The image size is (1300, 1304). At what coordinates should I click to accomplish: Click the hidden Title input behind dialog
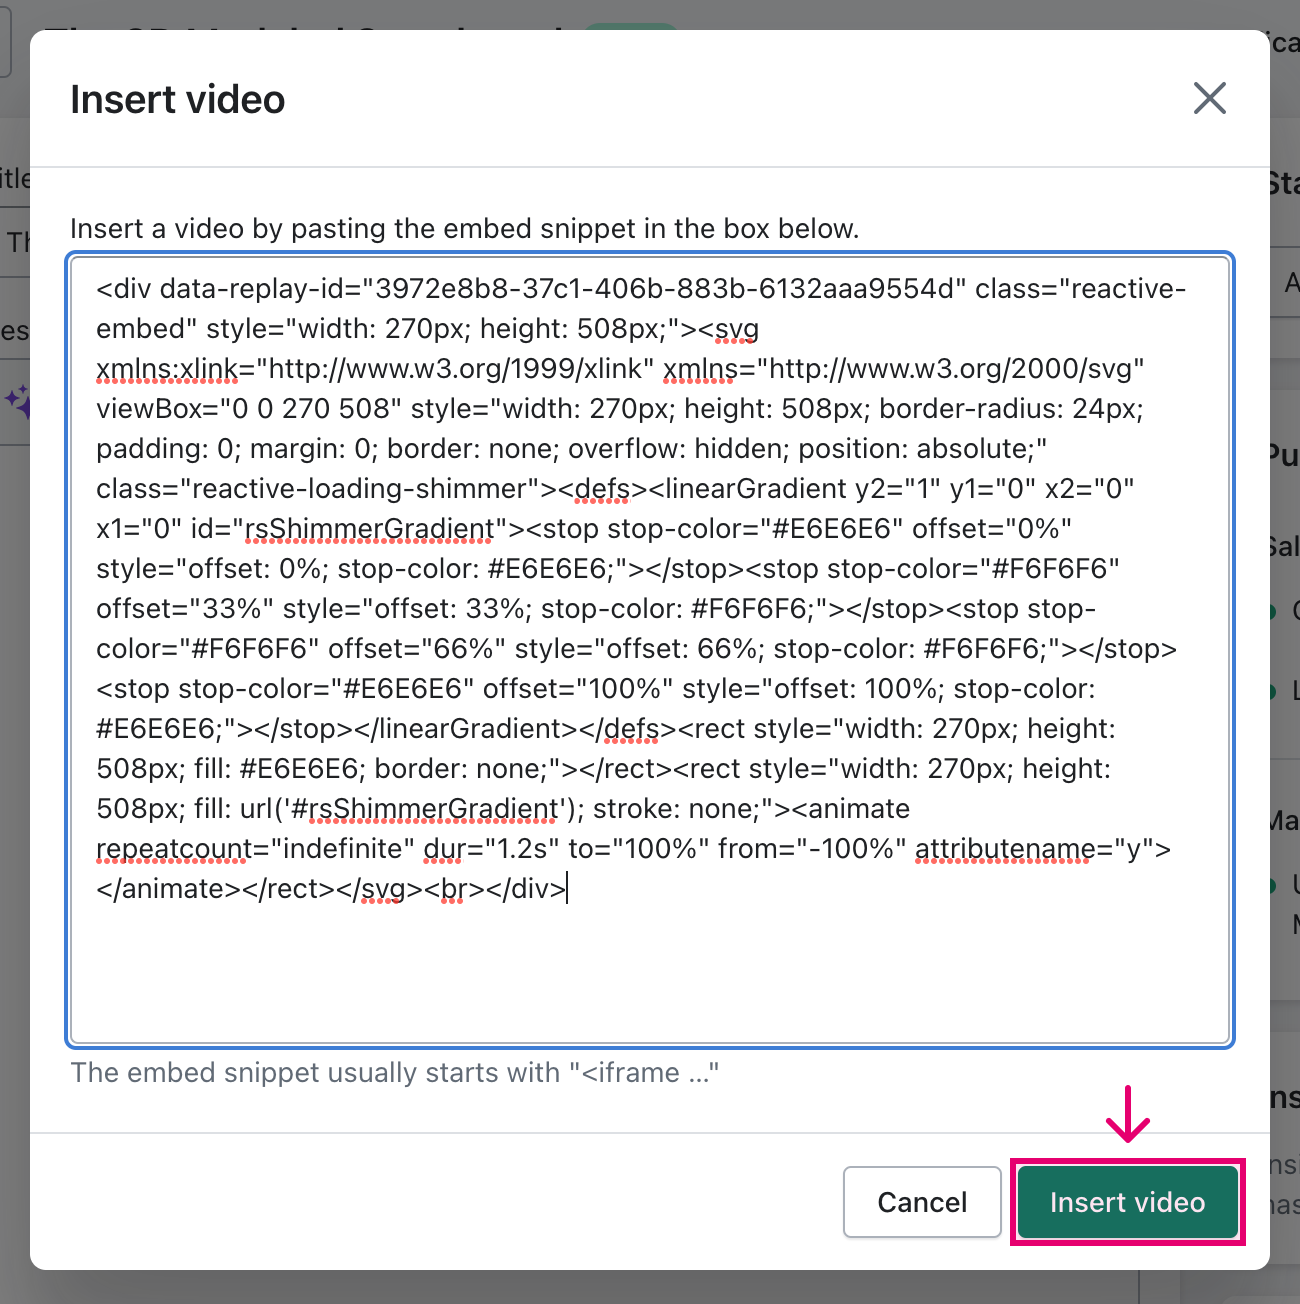[x=15, y=242]
